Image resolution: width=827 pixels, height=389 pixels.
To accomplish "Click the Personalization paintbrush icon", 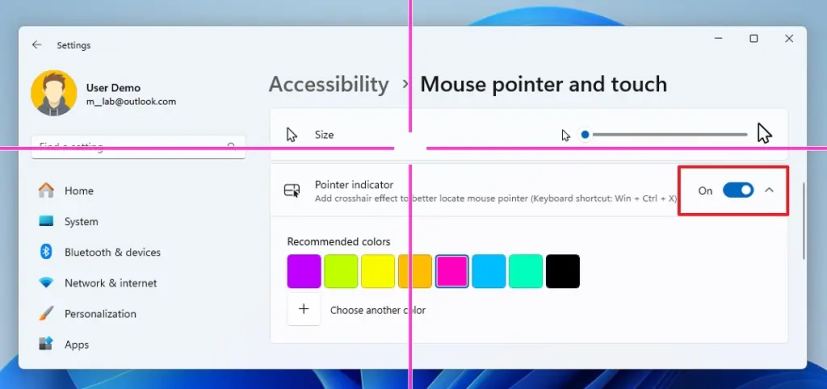I will [46, 314].
